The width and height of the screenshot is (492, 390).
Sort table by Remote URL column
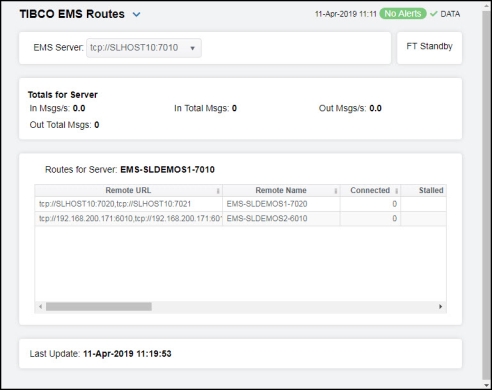coord(128,190)
